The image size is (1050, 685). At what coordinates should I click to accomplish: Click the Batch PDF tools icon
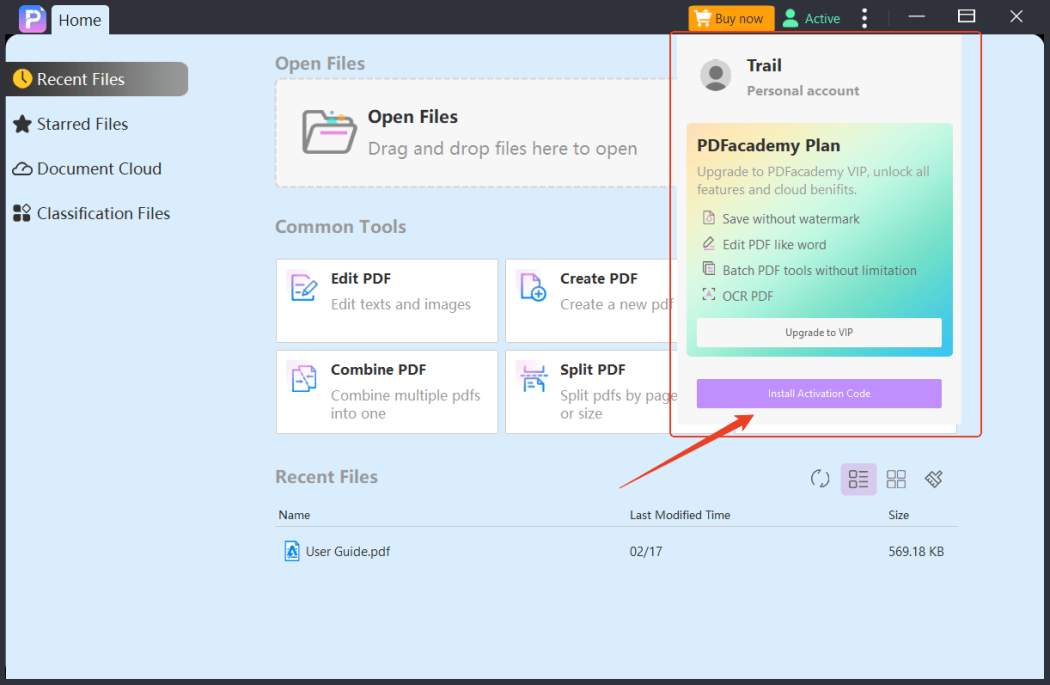(x=708, y=269)
